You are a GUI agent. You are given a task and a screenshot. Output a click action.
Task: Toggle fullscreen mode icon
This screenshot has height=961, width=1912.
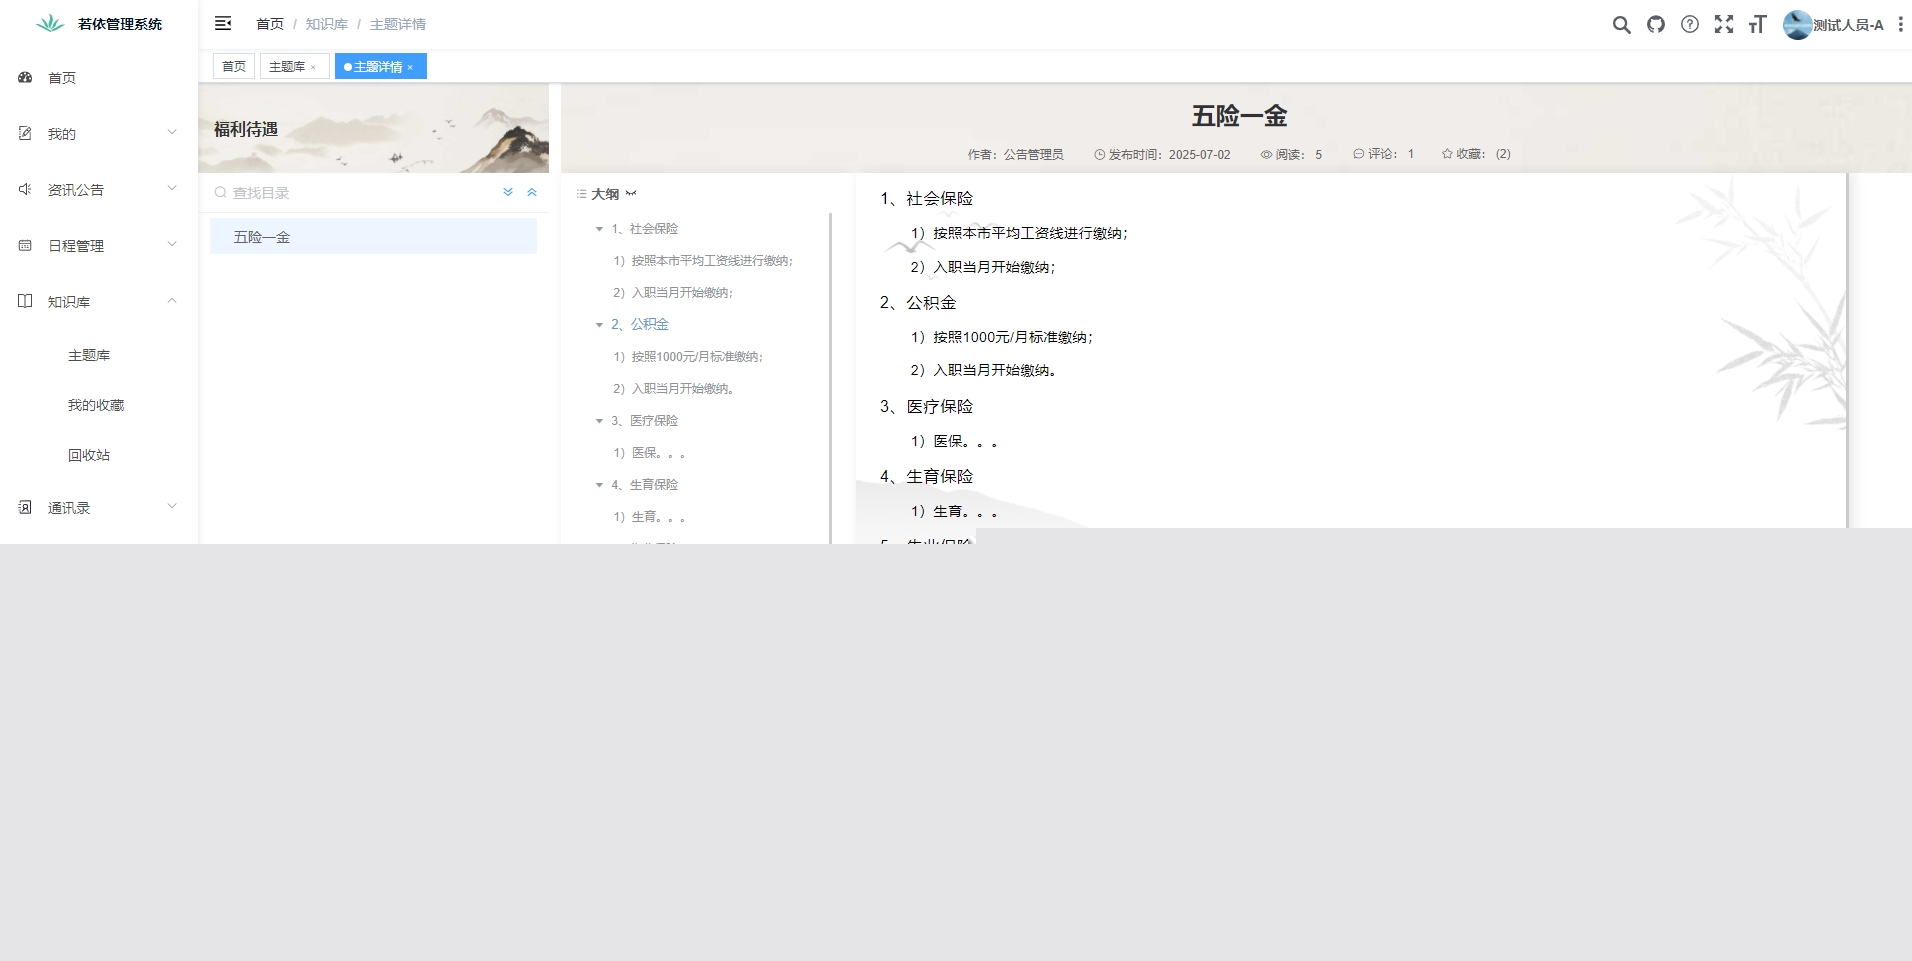[1724, 25]
